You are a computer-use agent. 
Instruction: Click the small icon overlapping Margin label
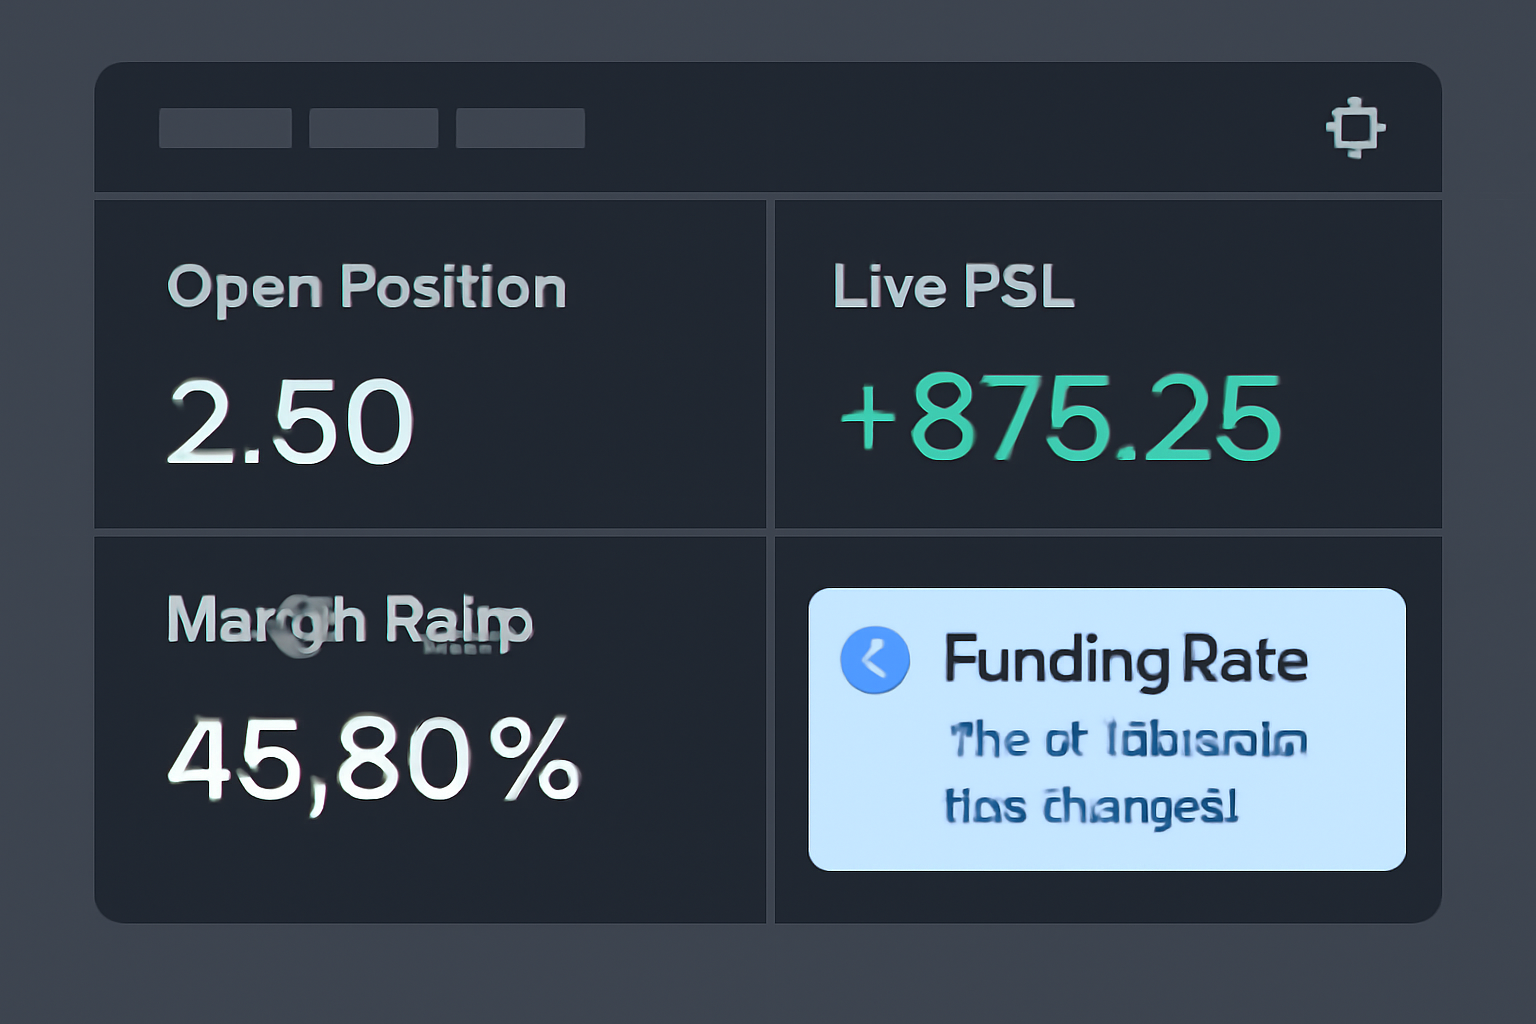click(300, 626)
